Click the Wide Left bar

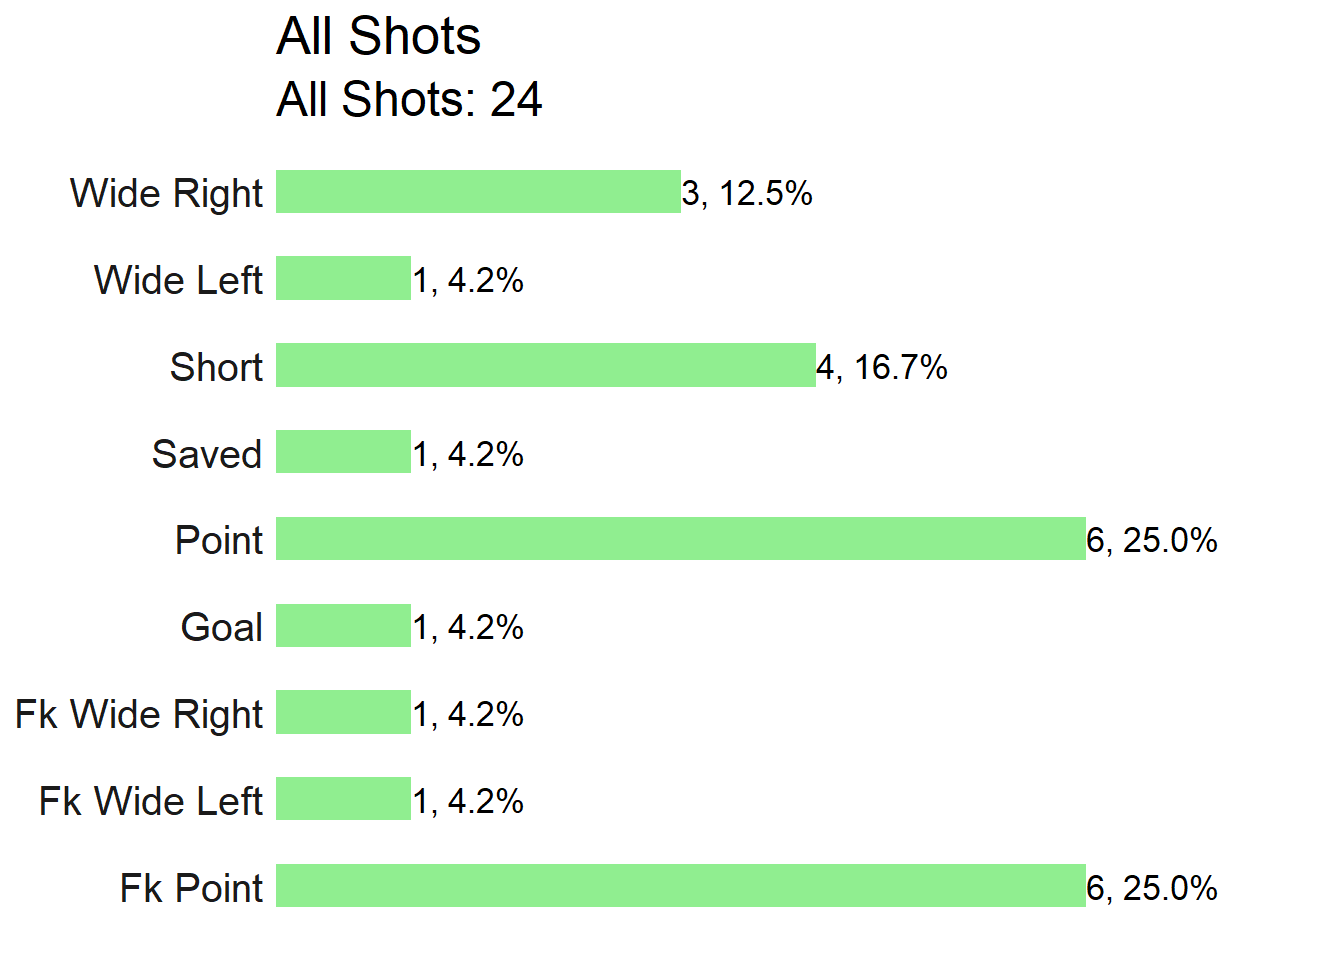(x=343, y=278)
